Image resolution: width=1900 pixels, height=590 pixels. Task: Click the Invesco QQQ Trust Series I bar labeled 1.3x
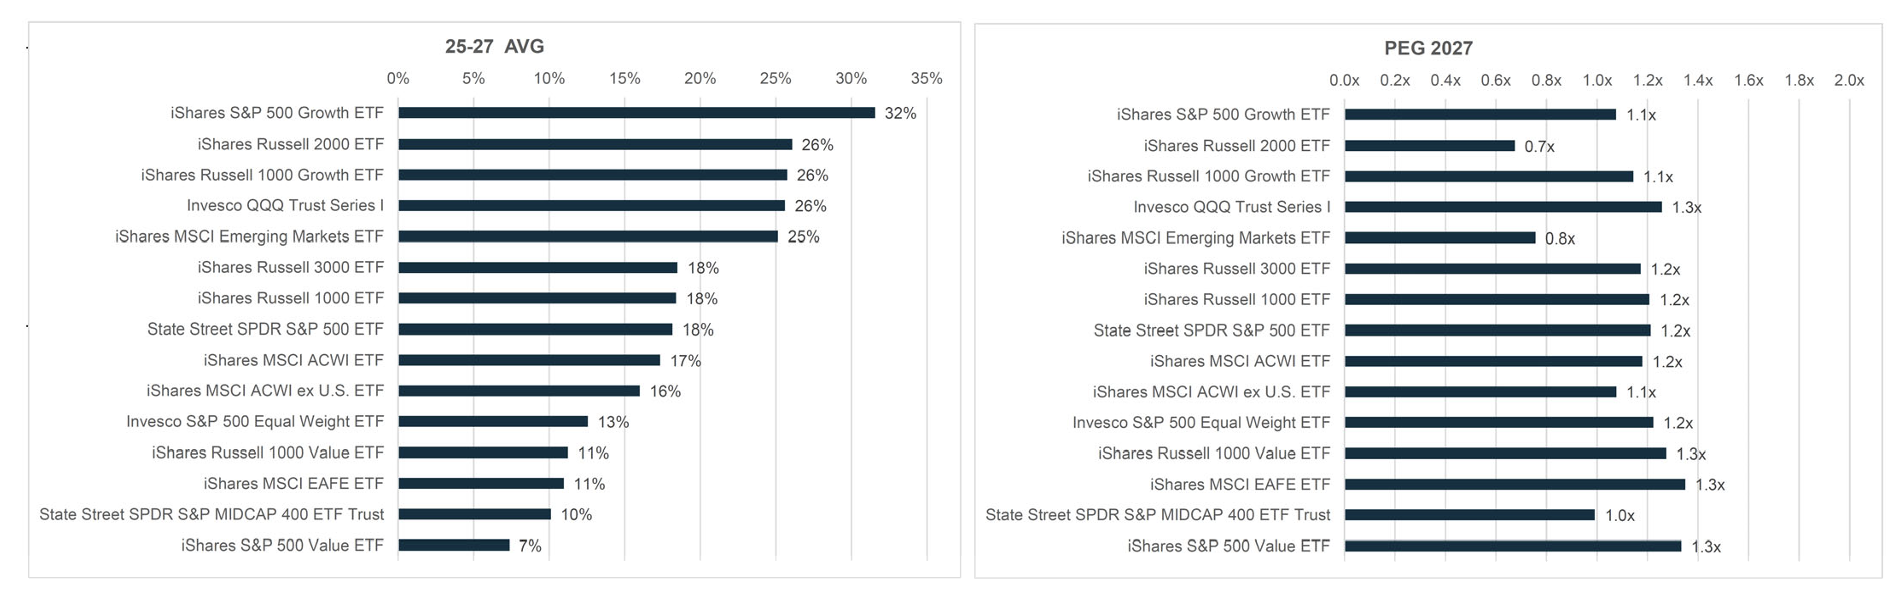[1503, 207]
